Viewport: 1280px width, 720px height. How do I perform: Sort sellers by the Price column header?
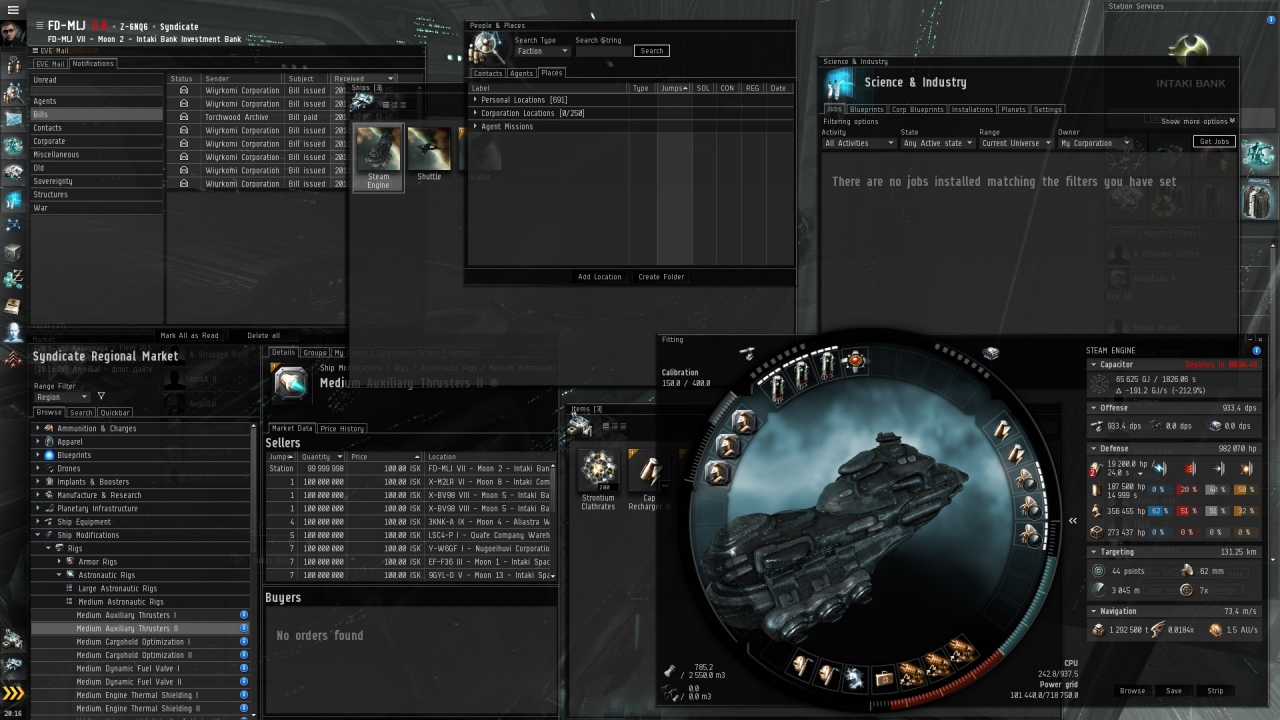point(385,457)
